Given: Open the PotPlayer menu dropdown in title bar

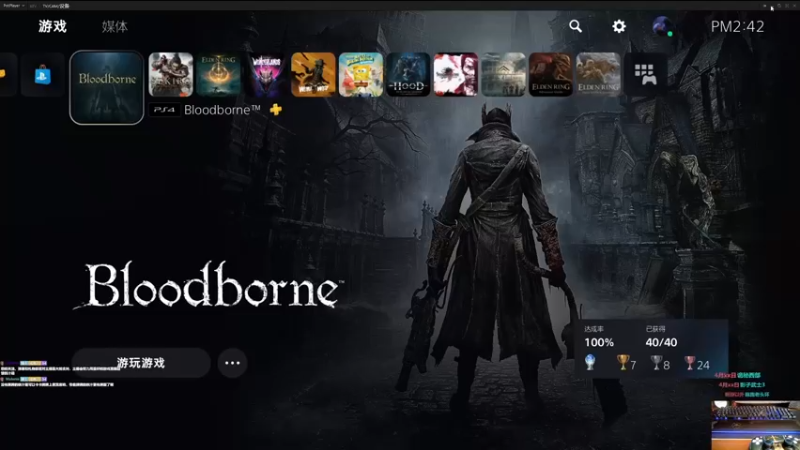Looking at the screenshot, I should tap(13, 6).
